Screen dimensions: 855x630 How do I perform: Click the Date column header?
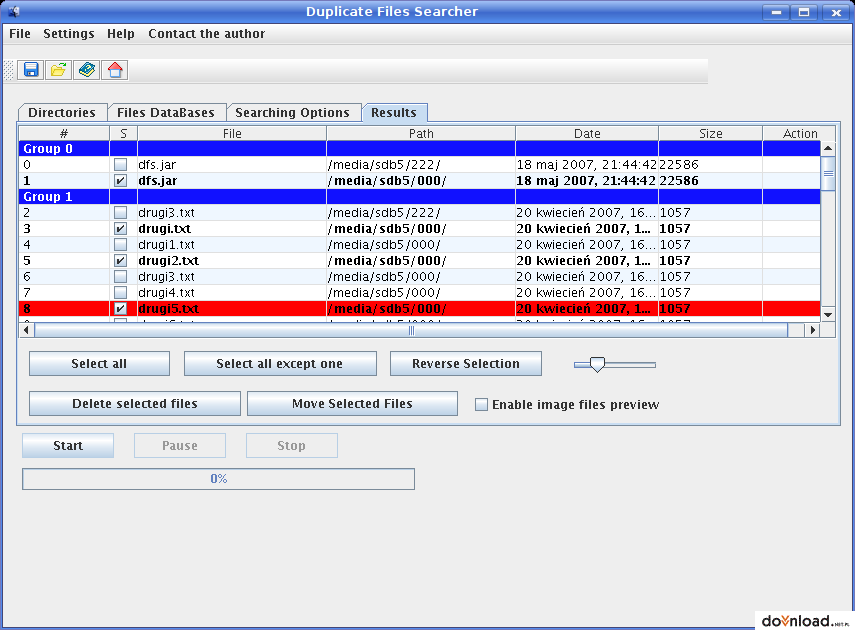pyautogui.click(x=587, y=134)
